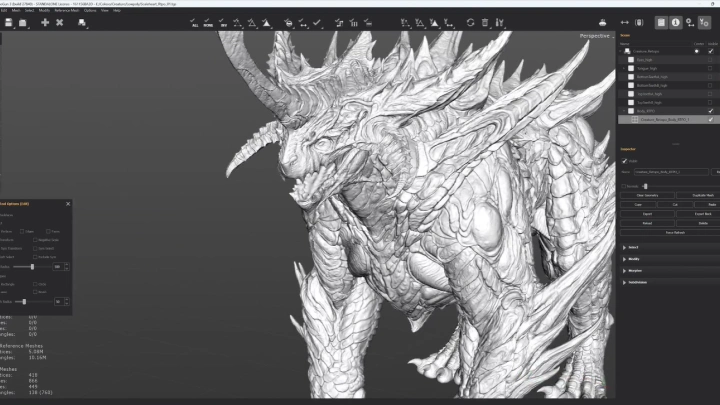This screenshot has height=405, width=720.
Task: Enable the Negative Scale checkbox
Action: point(35,240)
